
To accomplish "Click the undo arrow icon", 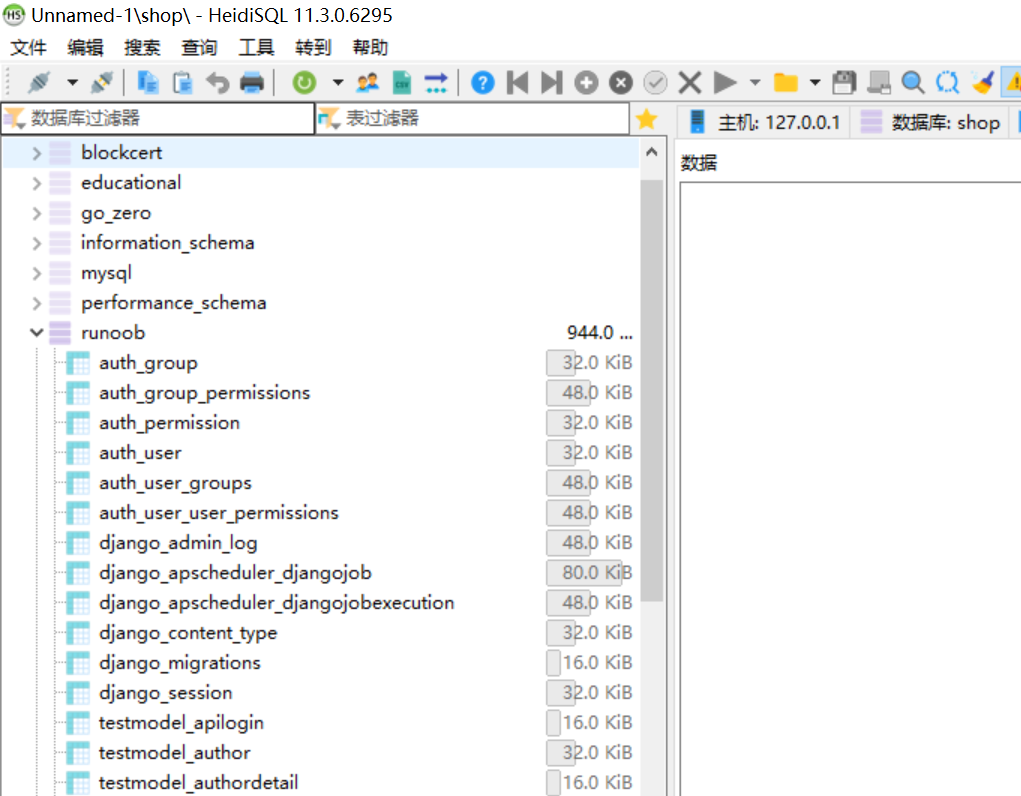I will coord(217,83).
